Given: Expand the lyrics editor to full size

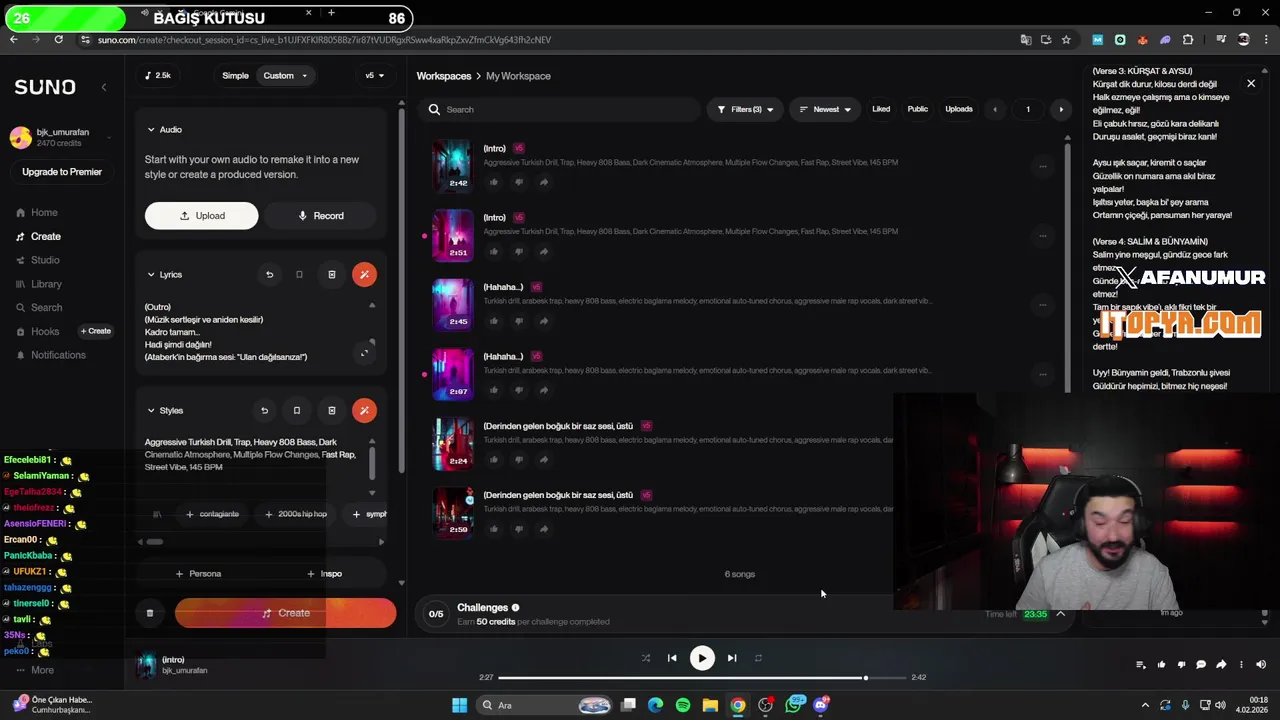Looking at the screenshot, I should (x=364, y=352).
